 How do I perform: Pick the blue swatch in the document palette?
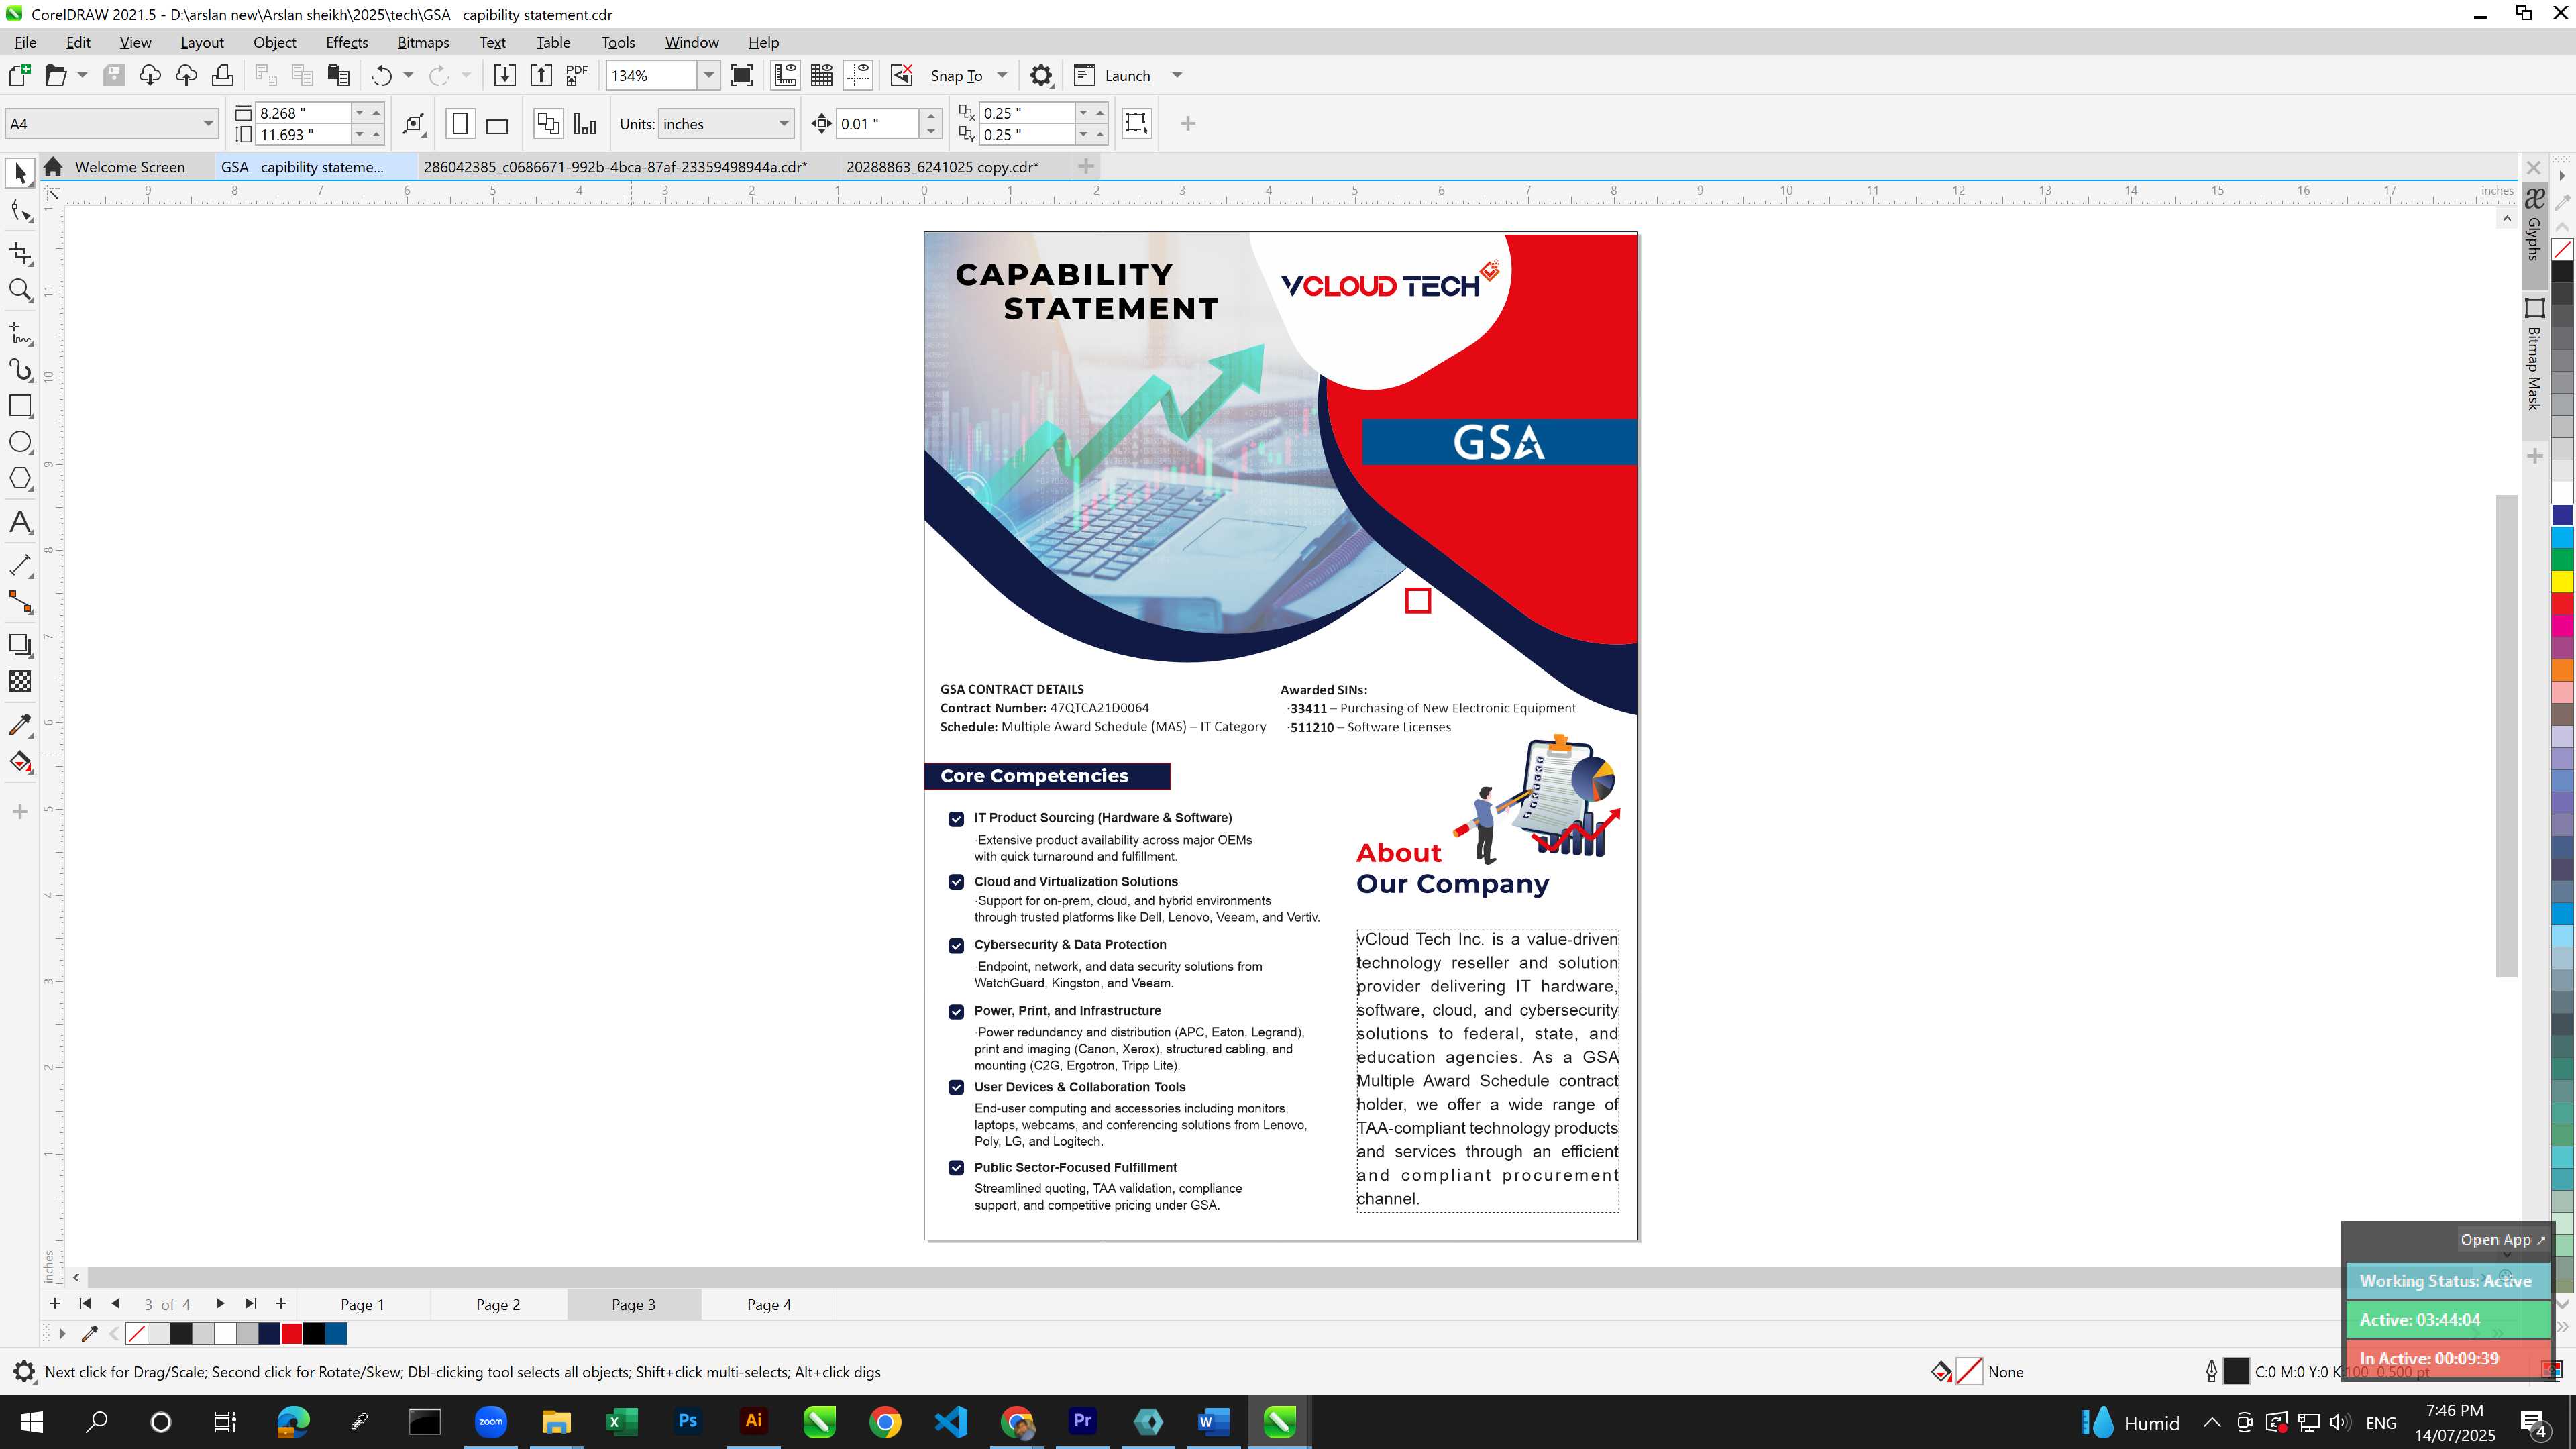click(336, 1333)
